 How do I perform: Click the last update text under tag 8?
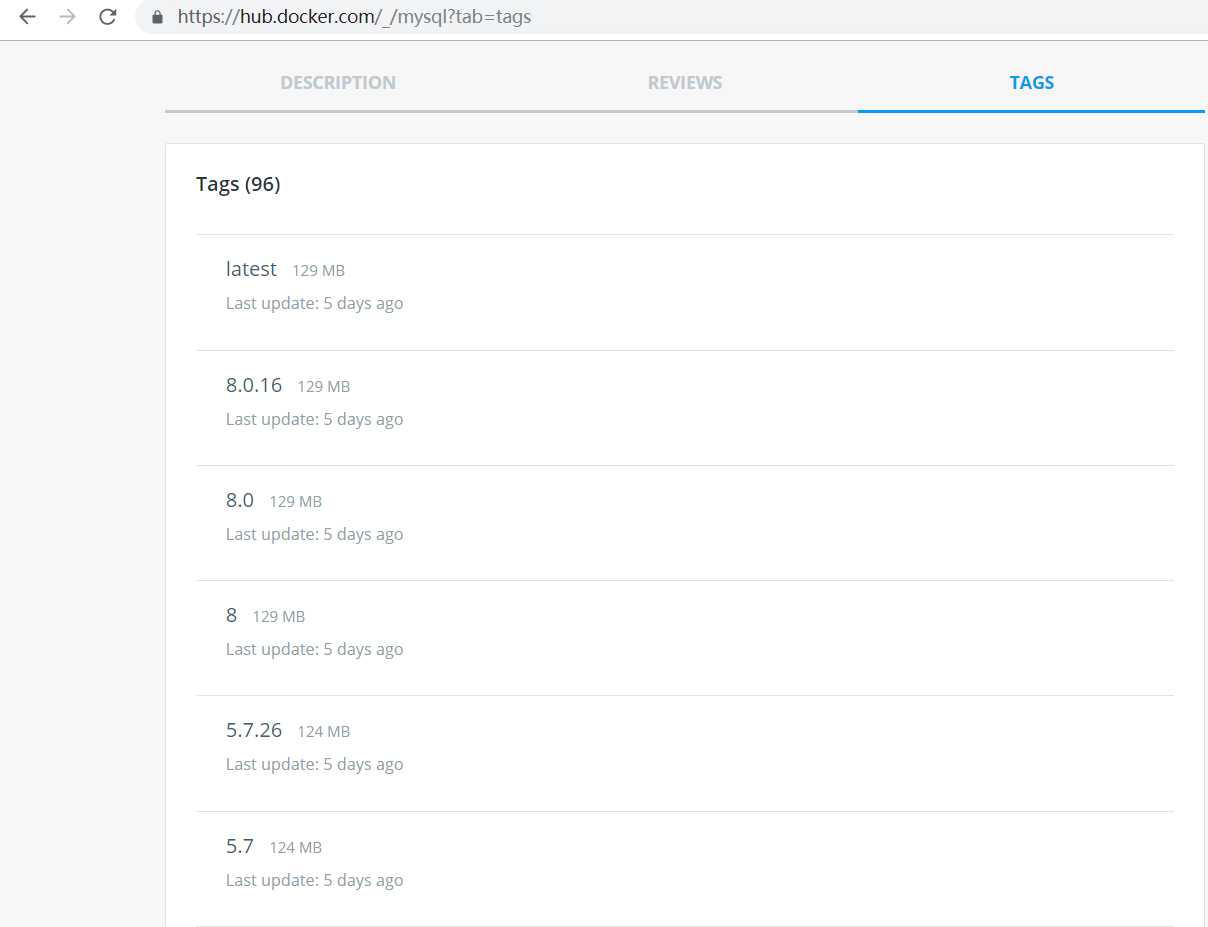pyautogui.click(x=314, y=649)
